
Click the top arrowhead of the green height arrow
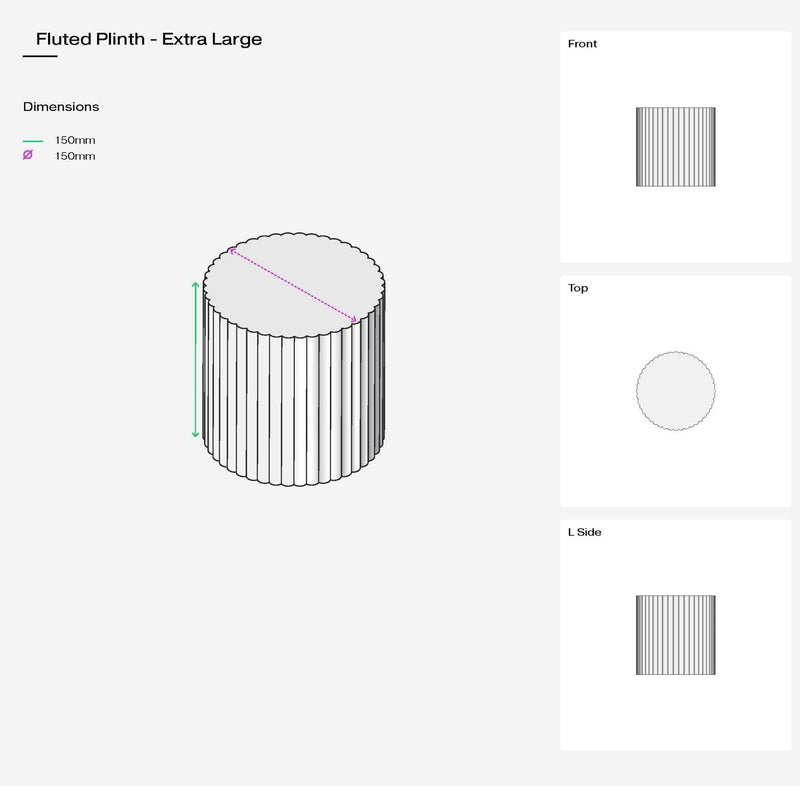coord(196,286)
